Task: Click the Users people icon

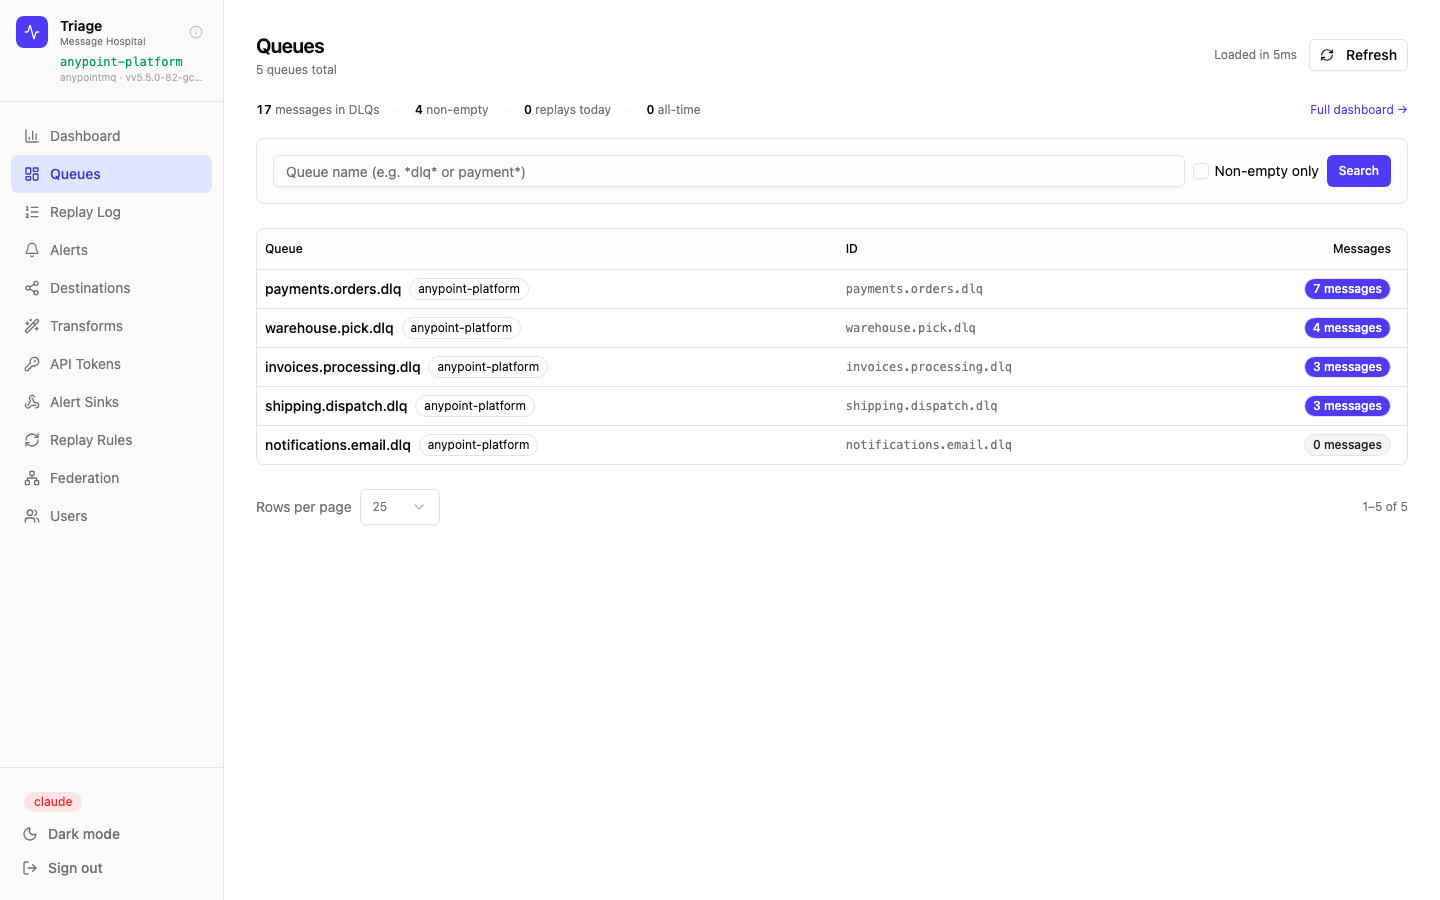Action: [x=32, y=516]
